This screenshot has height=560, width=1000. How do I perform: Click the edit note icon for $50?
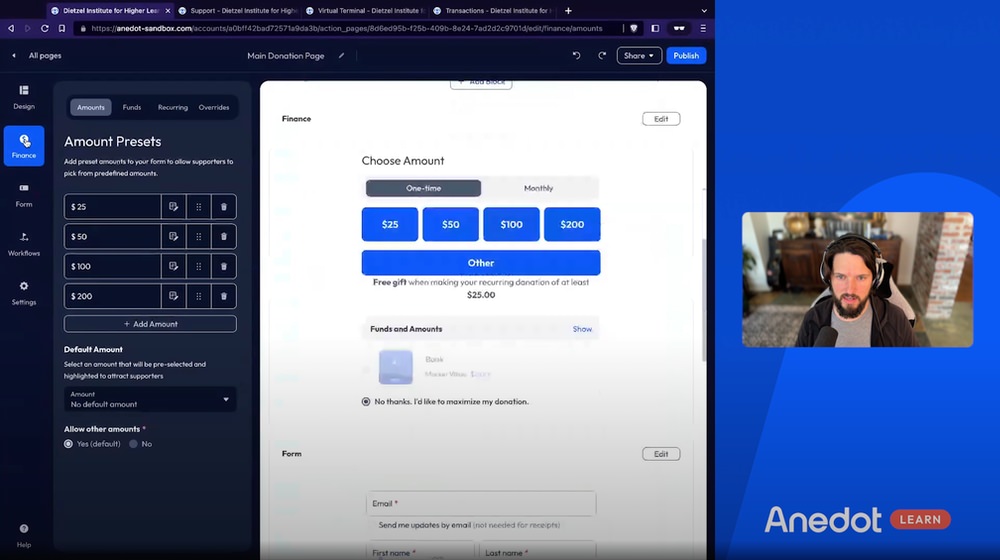pos(173,237)
